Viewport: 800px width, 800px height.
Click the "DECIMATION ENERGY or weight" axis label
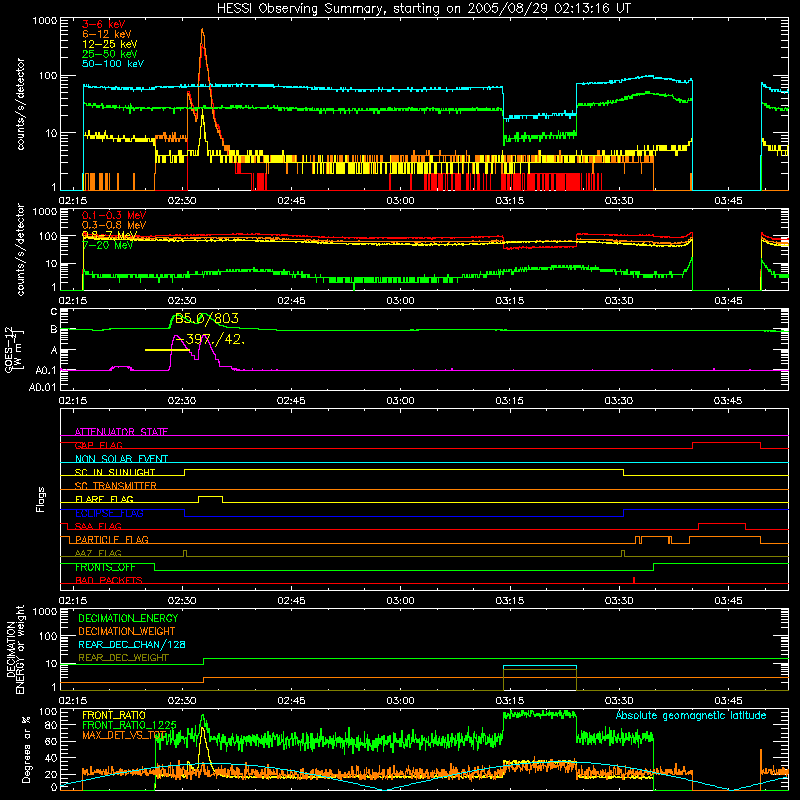tap(14, 649)
